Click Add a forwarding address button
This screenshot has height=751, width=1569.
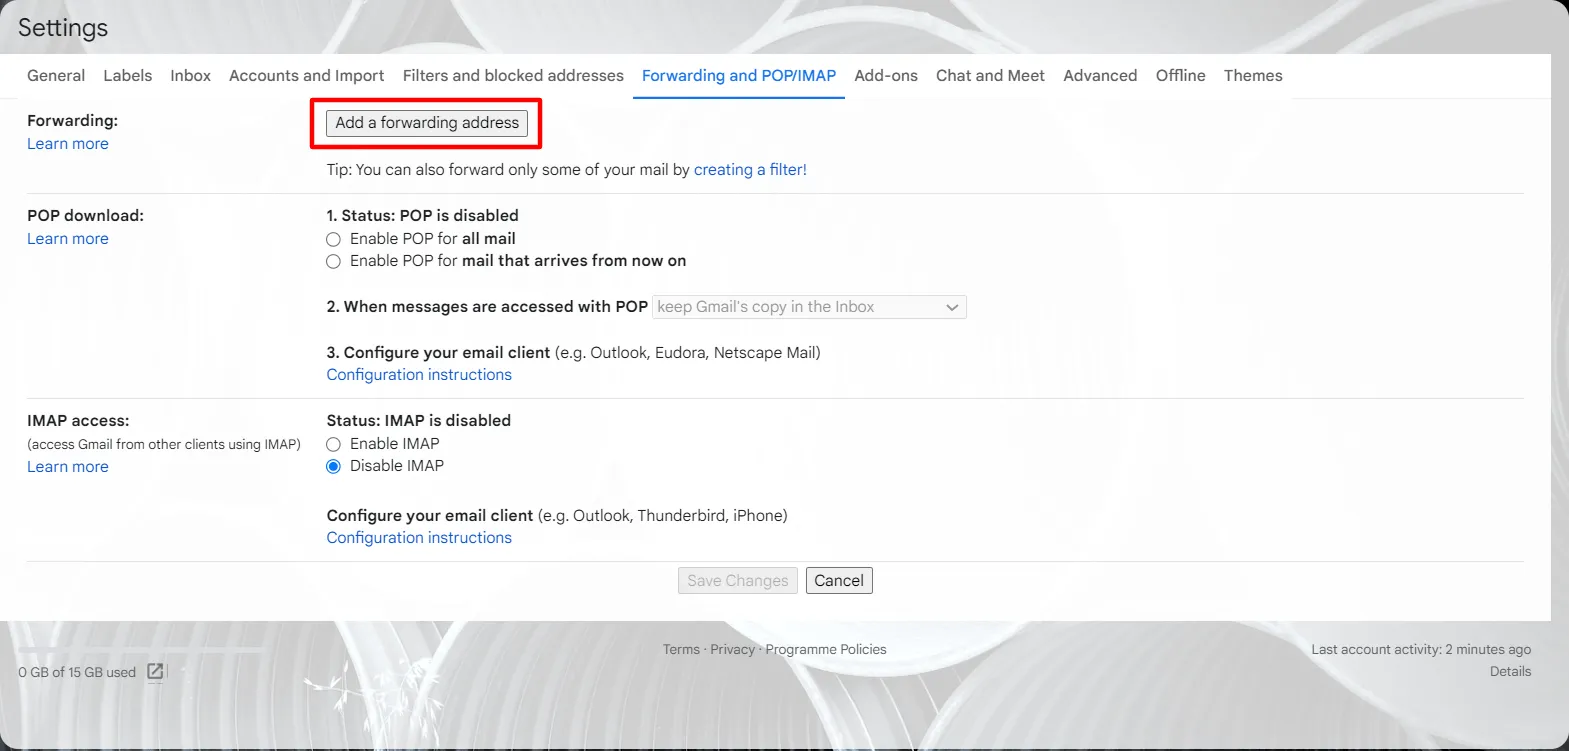pyautogui.click(x=427, y=122)
